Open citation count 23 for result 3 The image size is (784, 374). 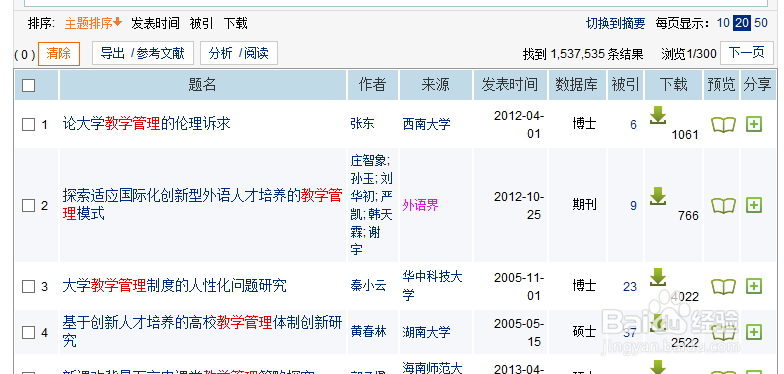(x=630, y=286)
